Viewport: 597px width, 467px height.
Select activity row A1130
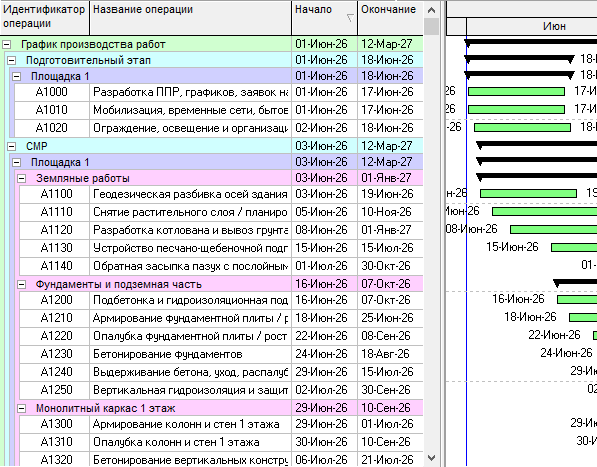tap(222, 248)
